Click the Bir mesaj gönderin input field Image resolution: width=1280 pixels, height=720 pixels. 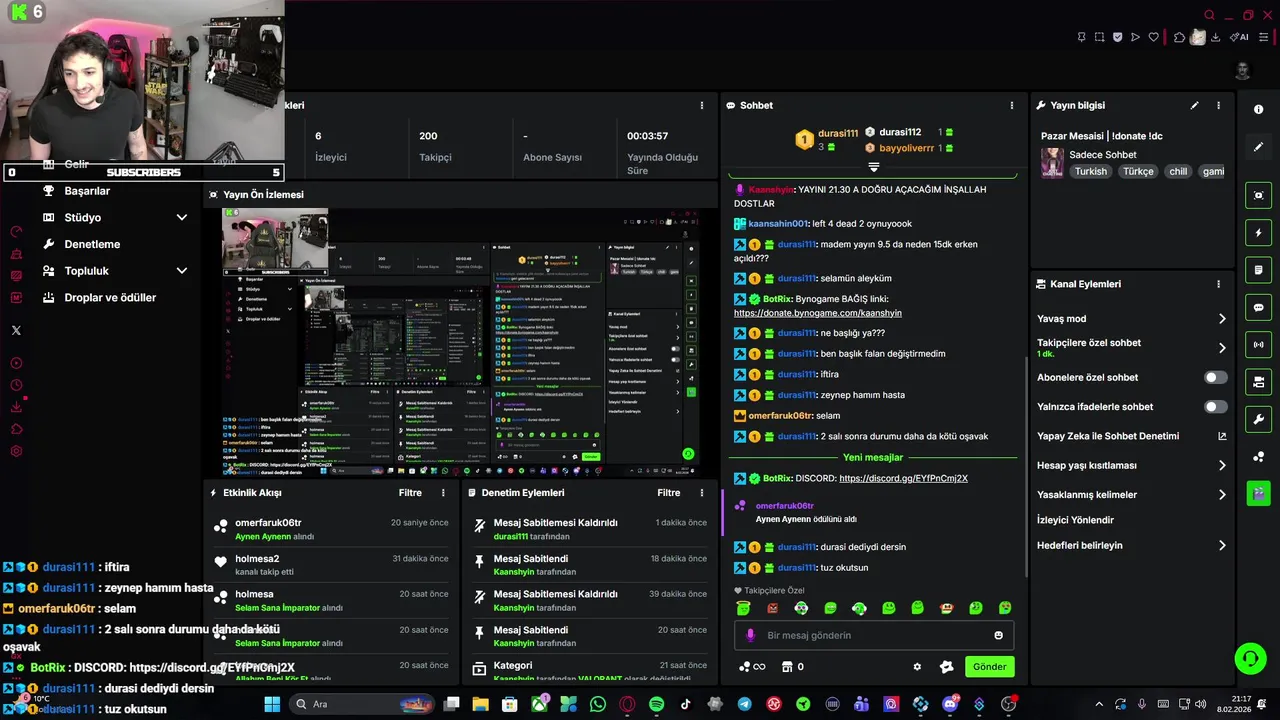874,635
